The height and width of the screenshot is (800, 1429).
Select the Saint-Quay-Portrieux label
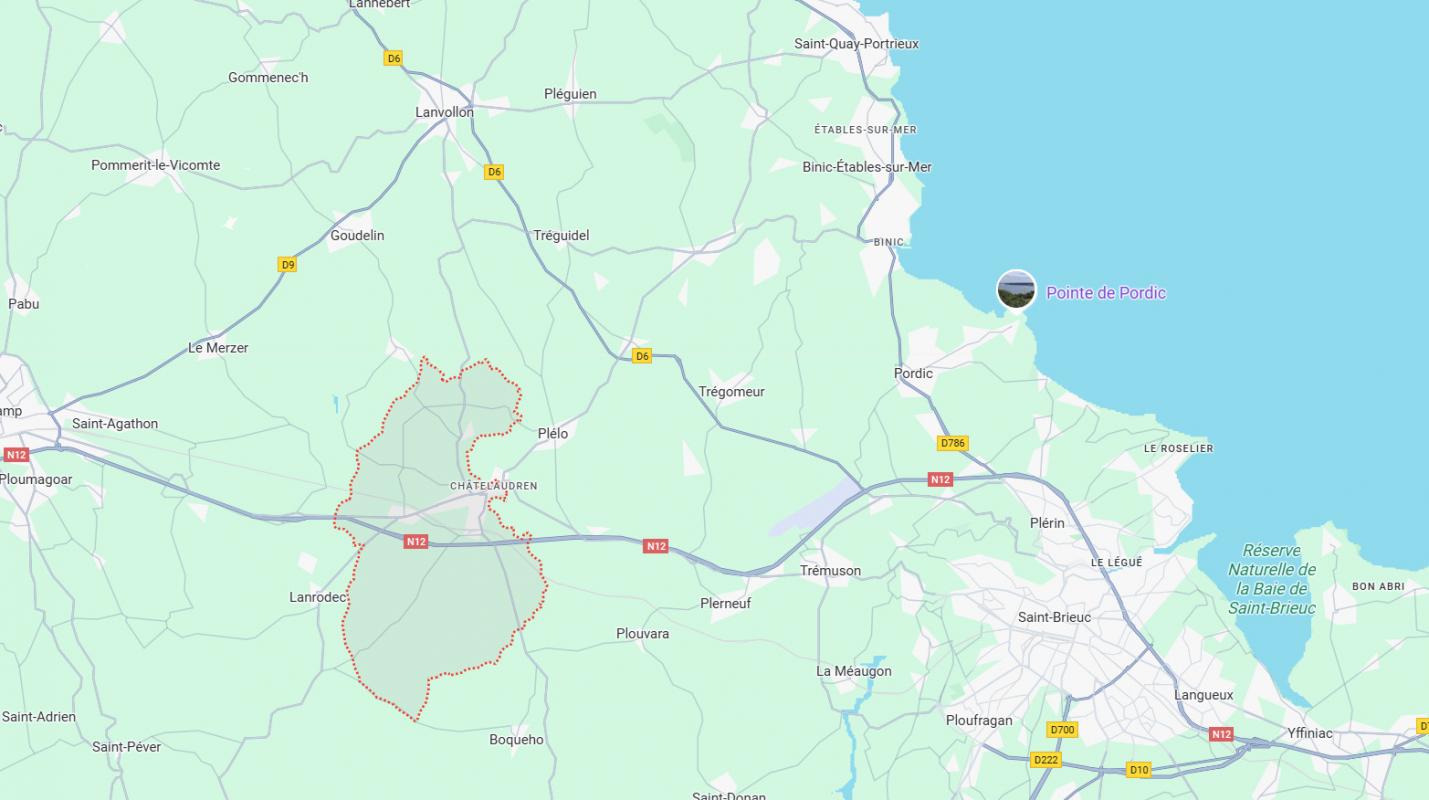click(x=856, y=44)
